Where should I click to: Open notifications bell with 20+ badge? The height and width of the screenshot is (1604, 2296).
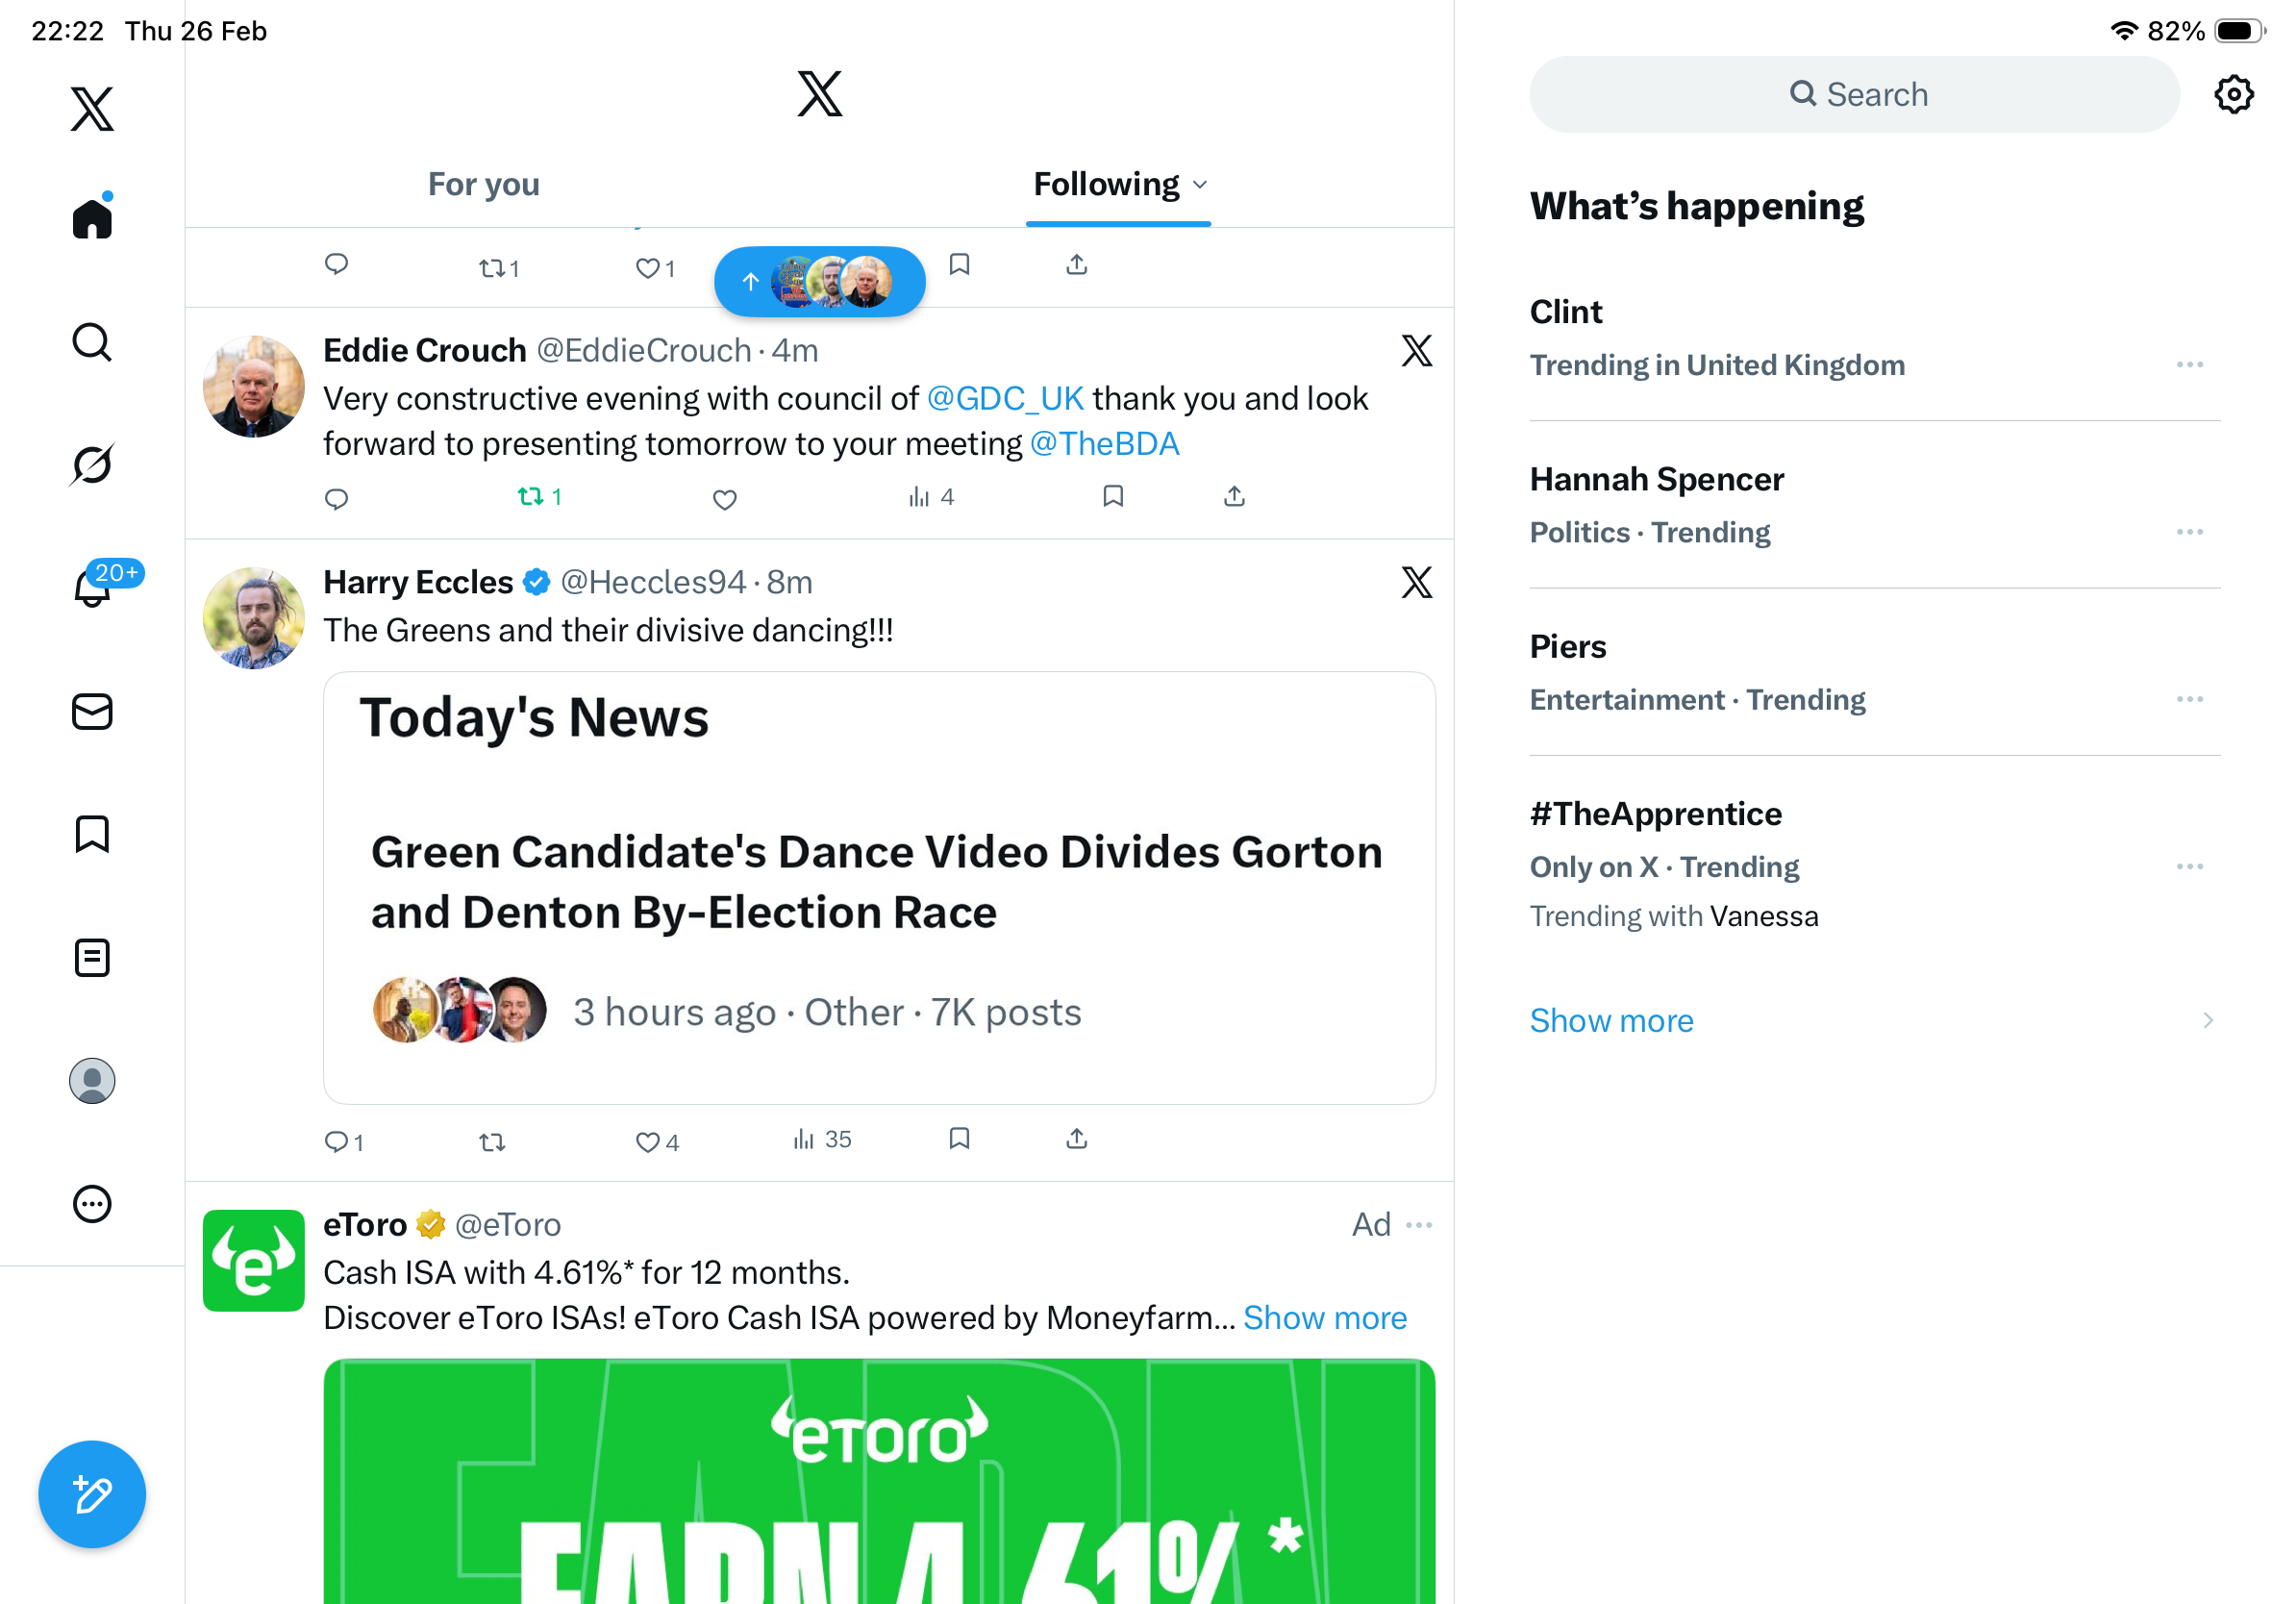tap(92, 588)
